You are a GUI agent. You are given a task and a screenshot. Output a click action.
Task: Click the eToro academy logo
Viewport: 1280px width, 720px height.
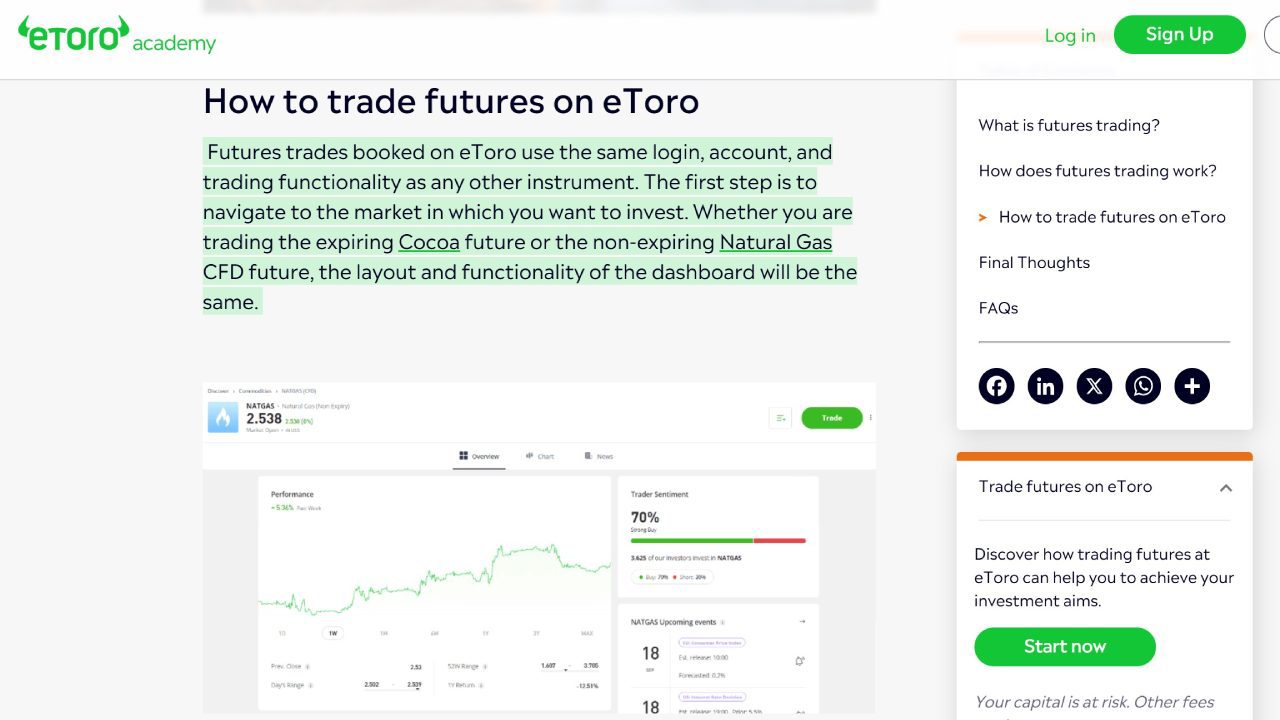(117, 36)
